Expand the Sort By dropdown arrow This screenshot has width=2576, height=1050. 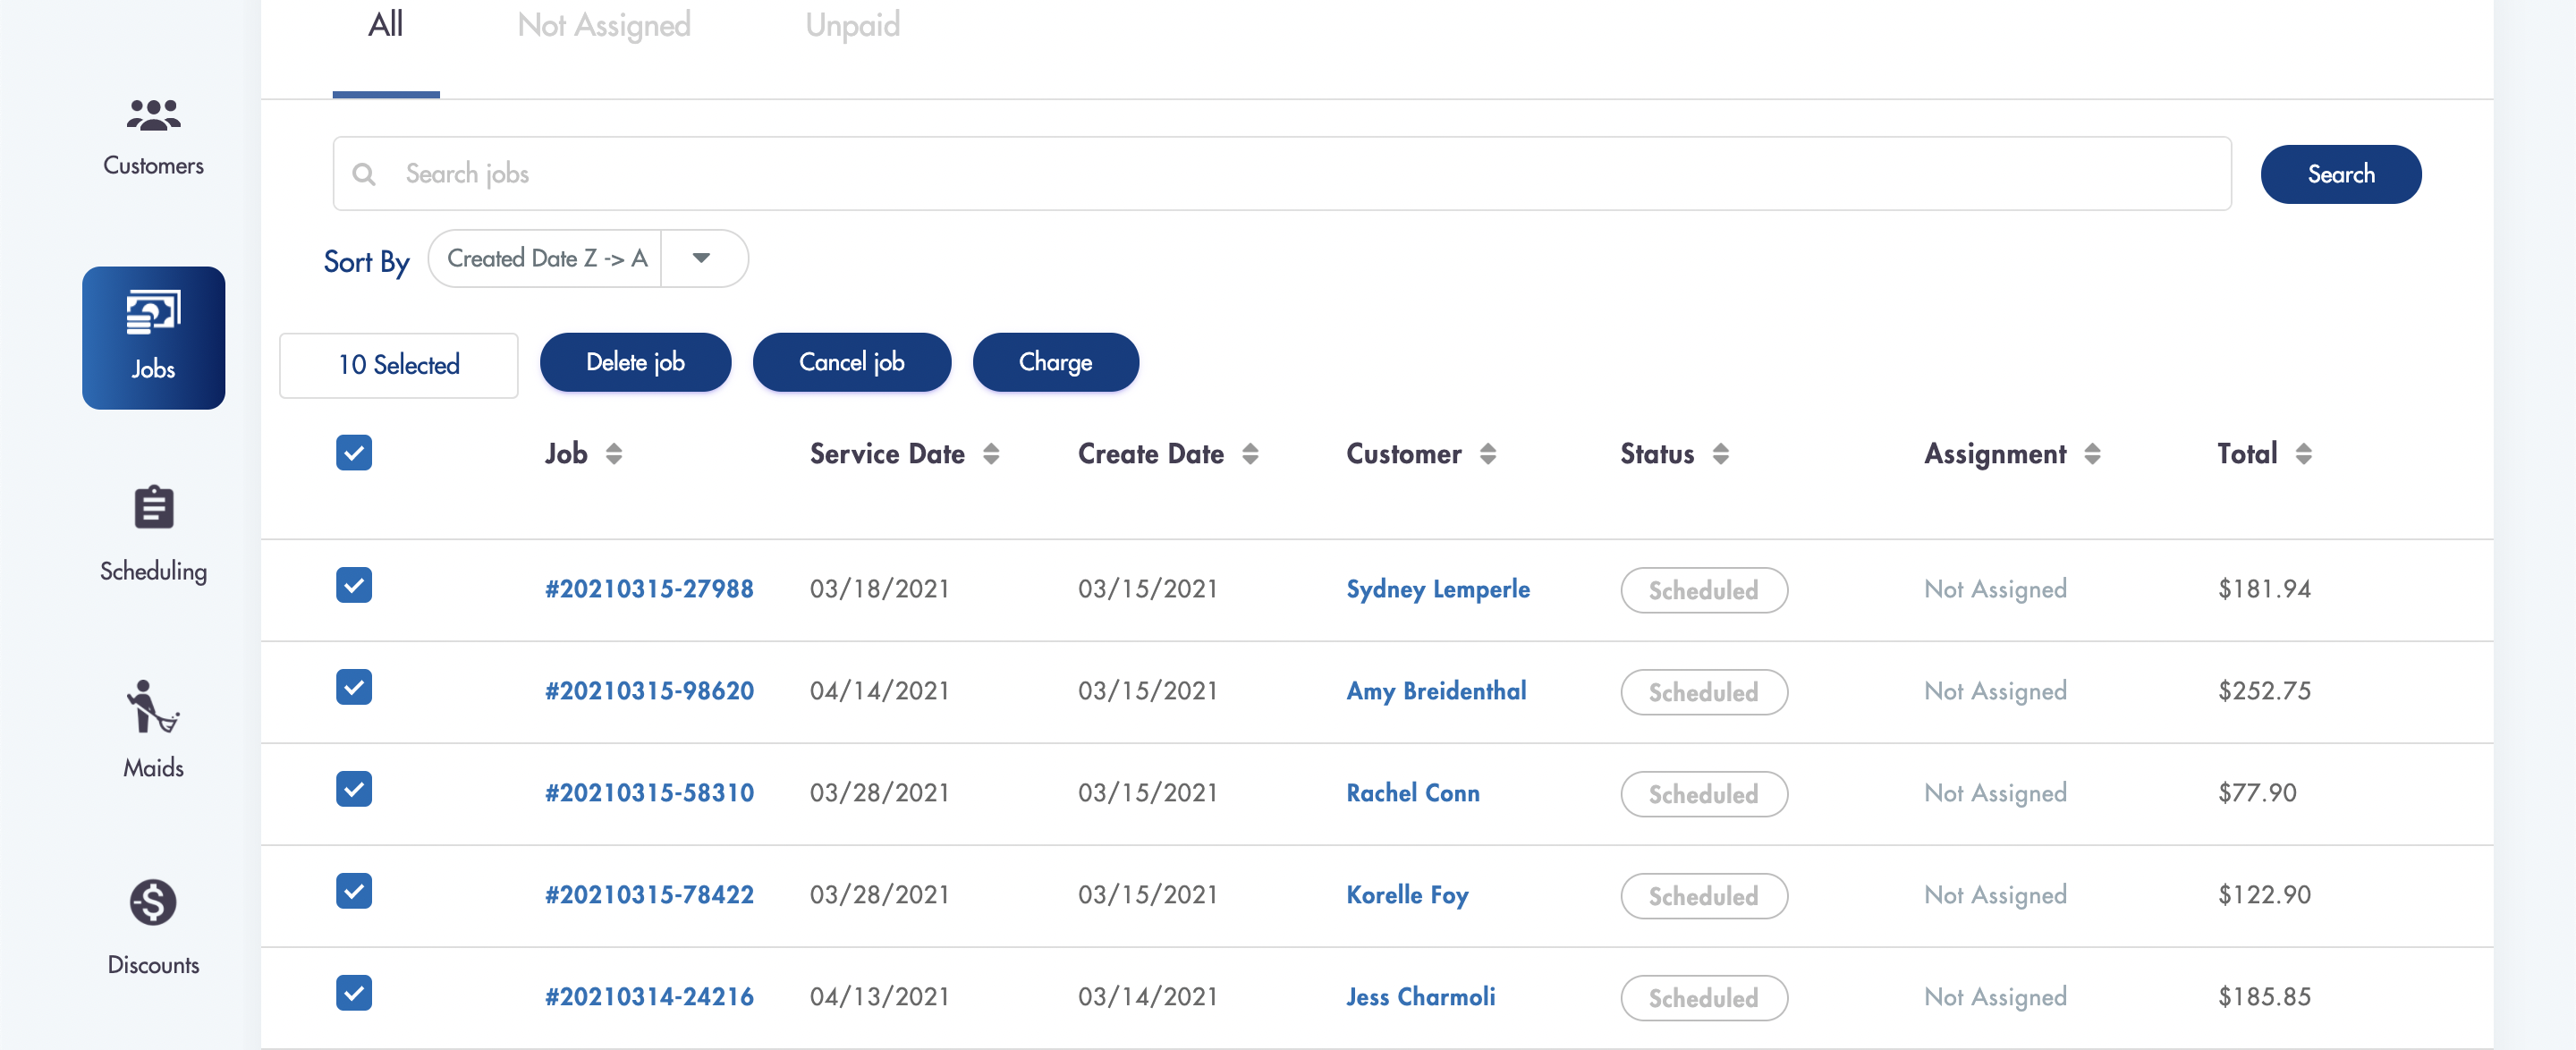(x=702, y=258)
